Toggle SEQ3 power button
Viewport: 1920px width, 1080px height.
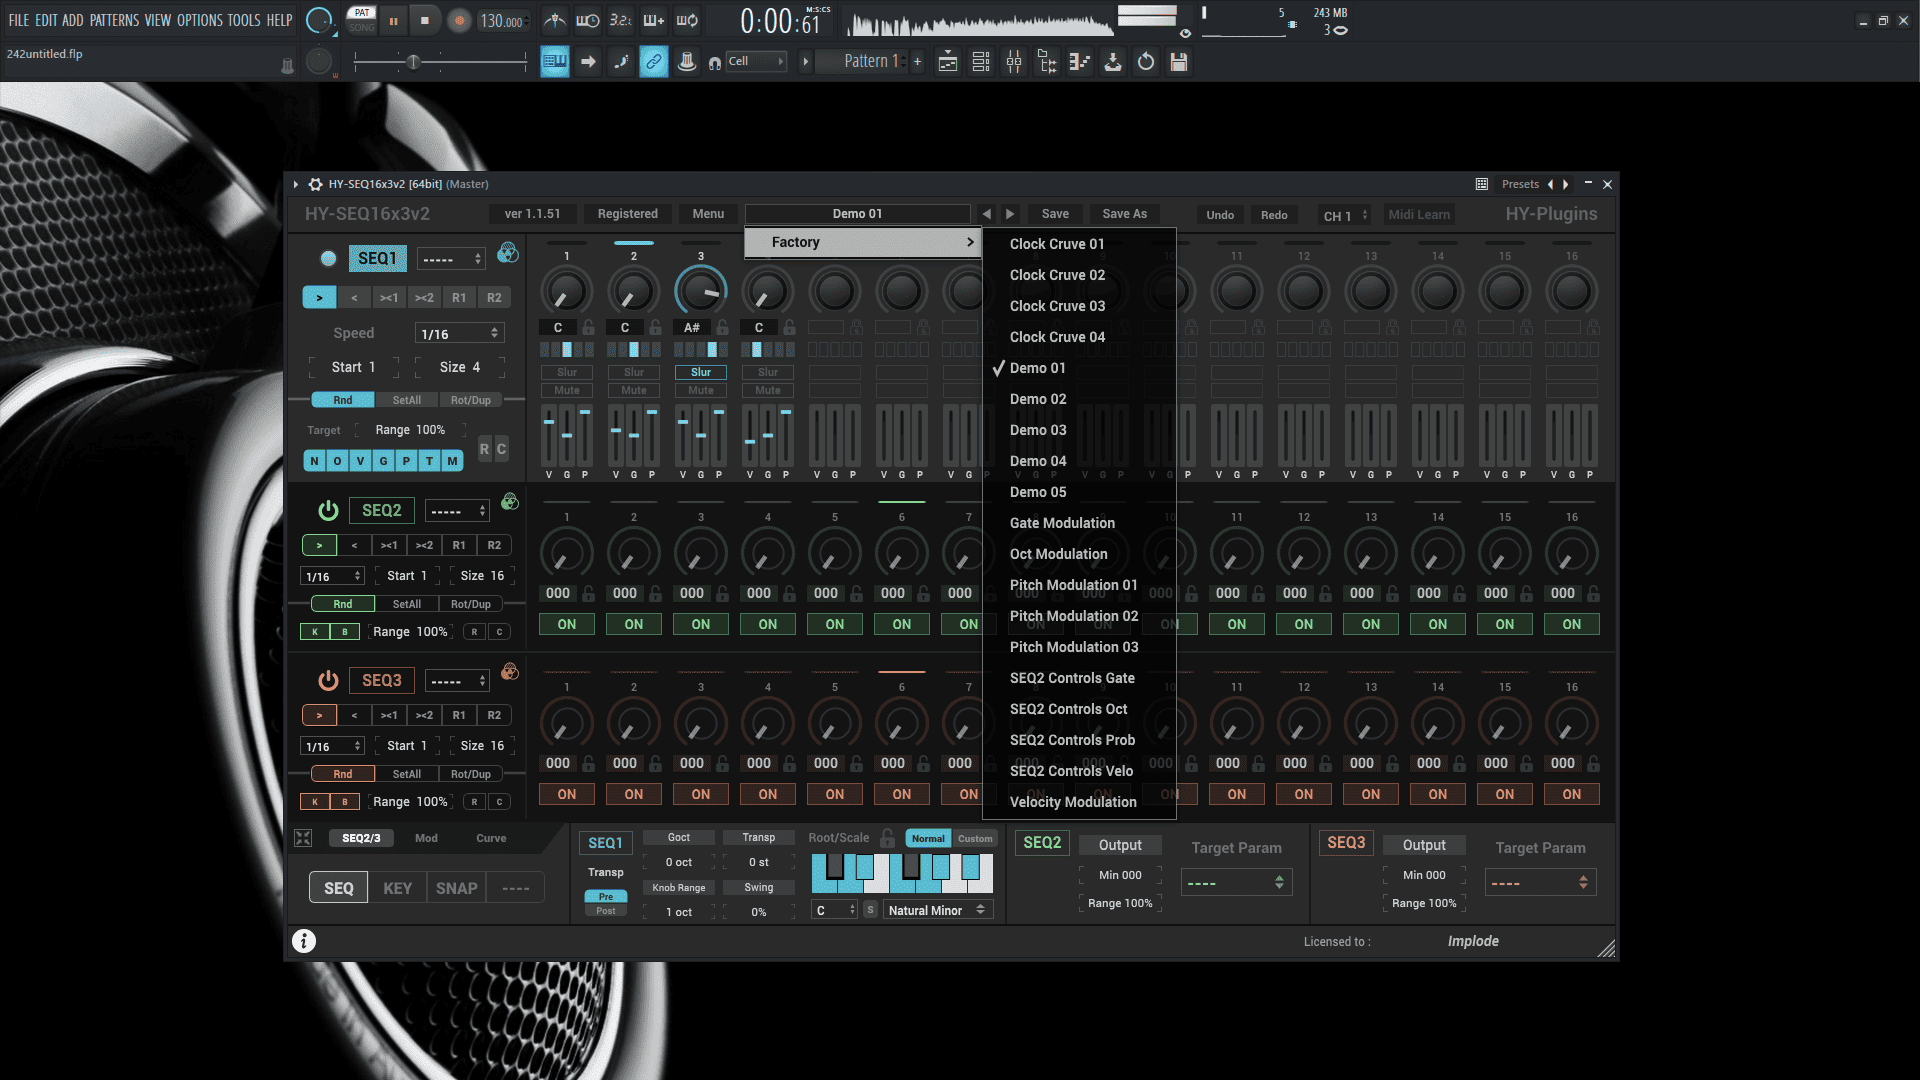point(328,680)
